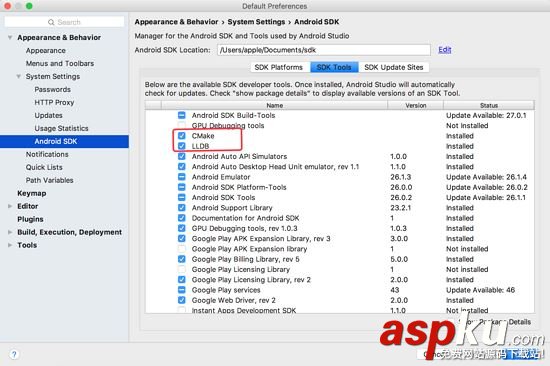Select 'Update Available: 26.1.4' status cell
This screenshot has width=550, height=366.
pyautogui.click(x=487, y=177)
